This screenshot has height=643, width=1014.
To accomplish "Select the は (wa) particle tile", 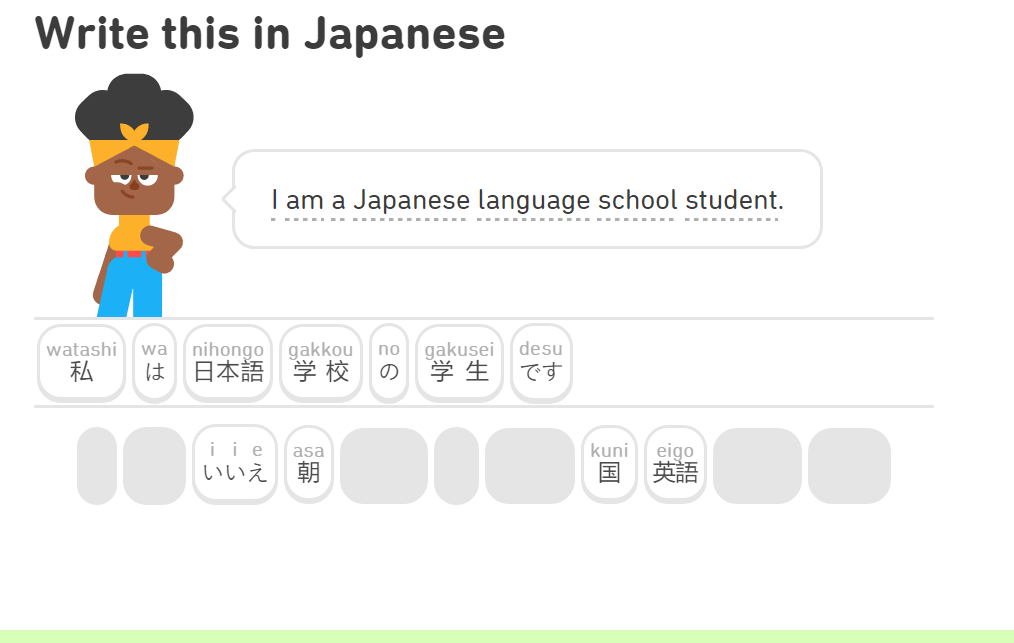I will point(154,363).
